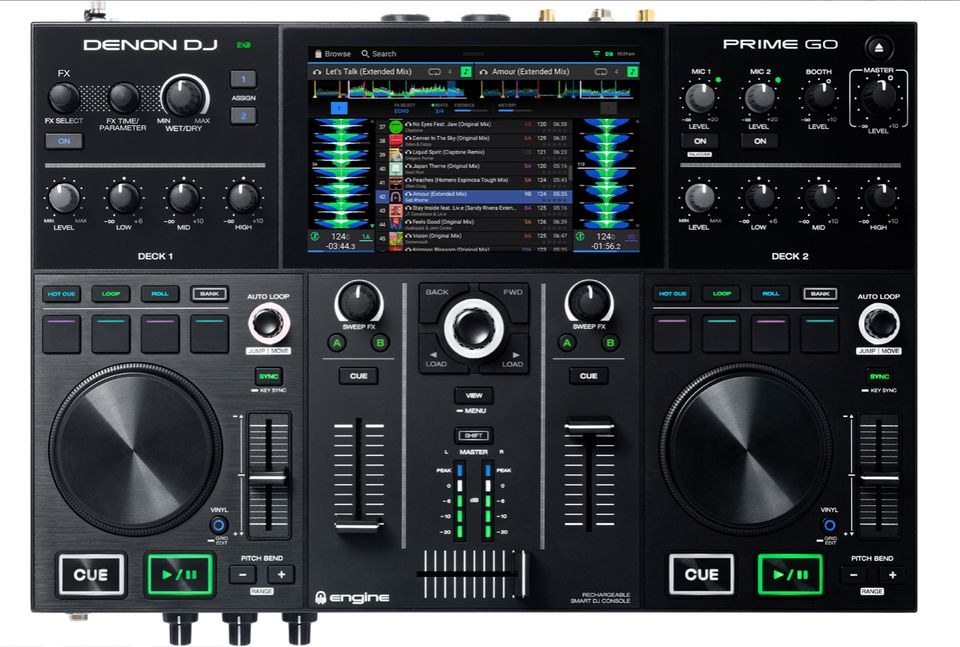Screen dimensions: 960x647
Task: Tap Deck 2 PITCH BEND plus button
Action: [891, 575]
